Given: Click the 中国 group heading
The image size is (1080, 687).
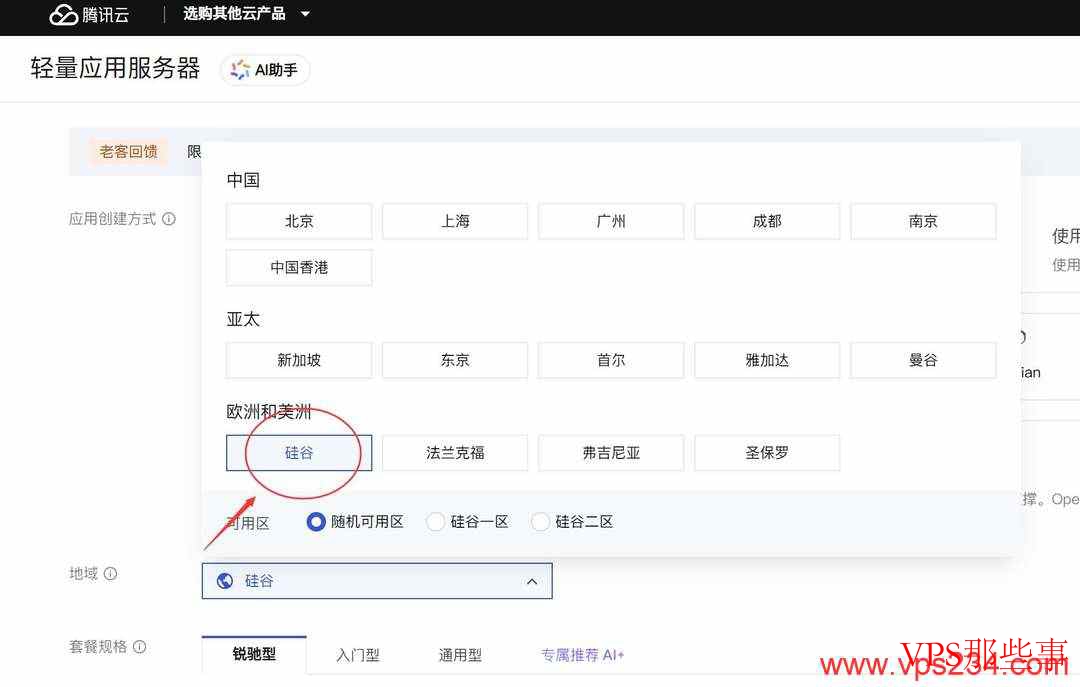Looking at the screenshot, I should [x=243, y=180].
